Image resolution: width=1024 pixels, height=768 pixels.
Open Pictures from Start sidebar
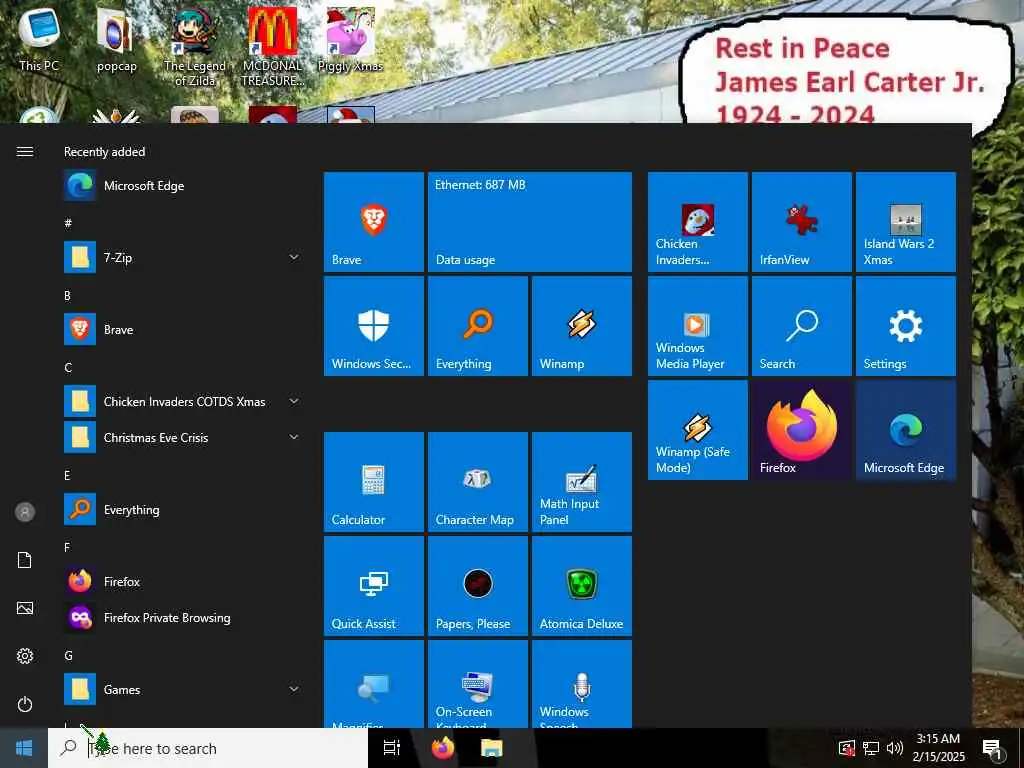point(25,608)
